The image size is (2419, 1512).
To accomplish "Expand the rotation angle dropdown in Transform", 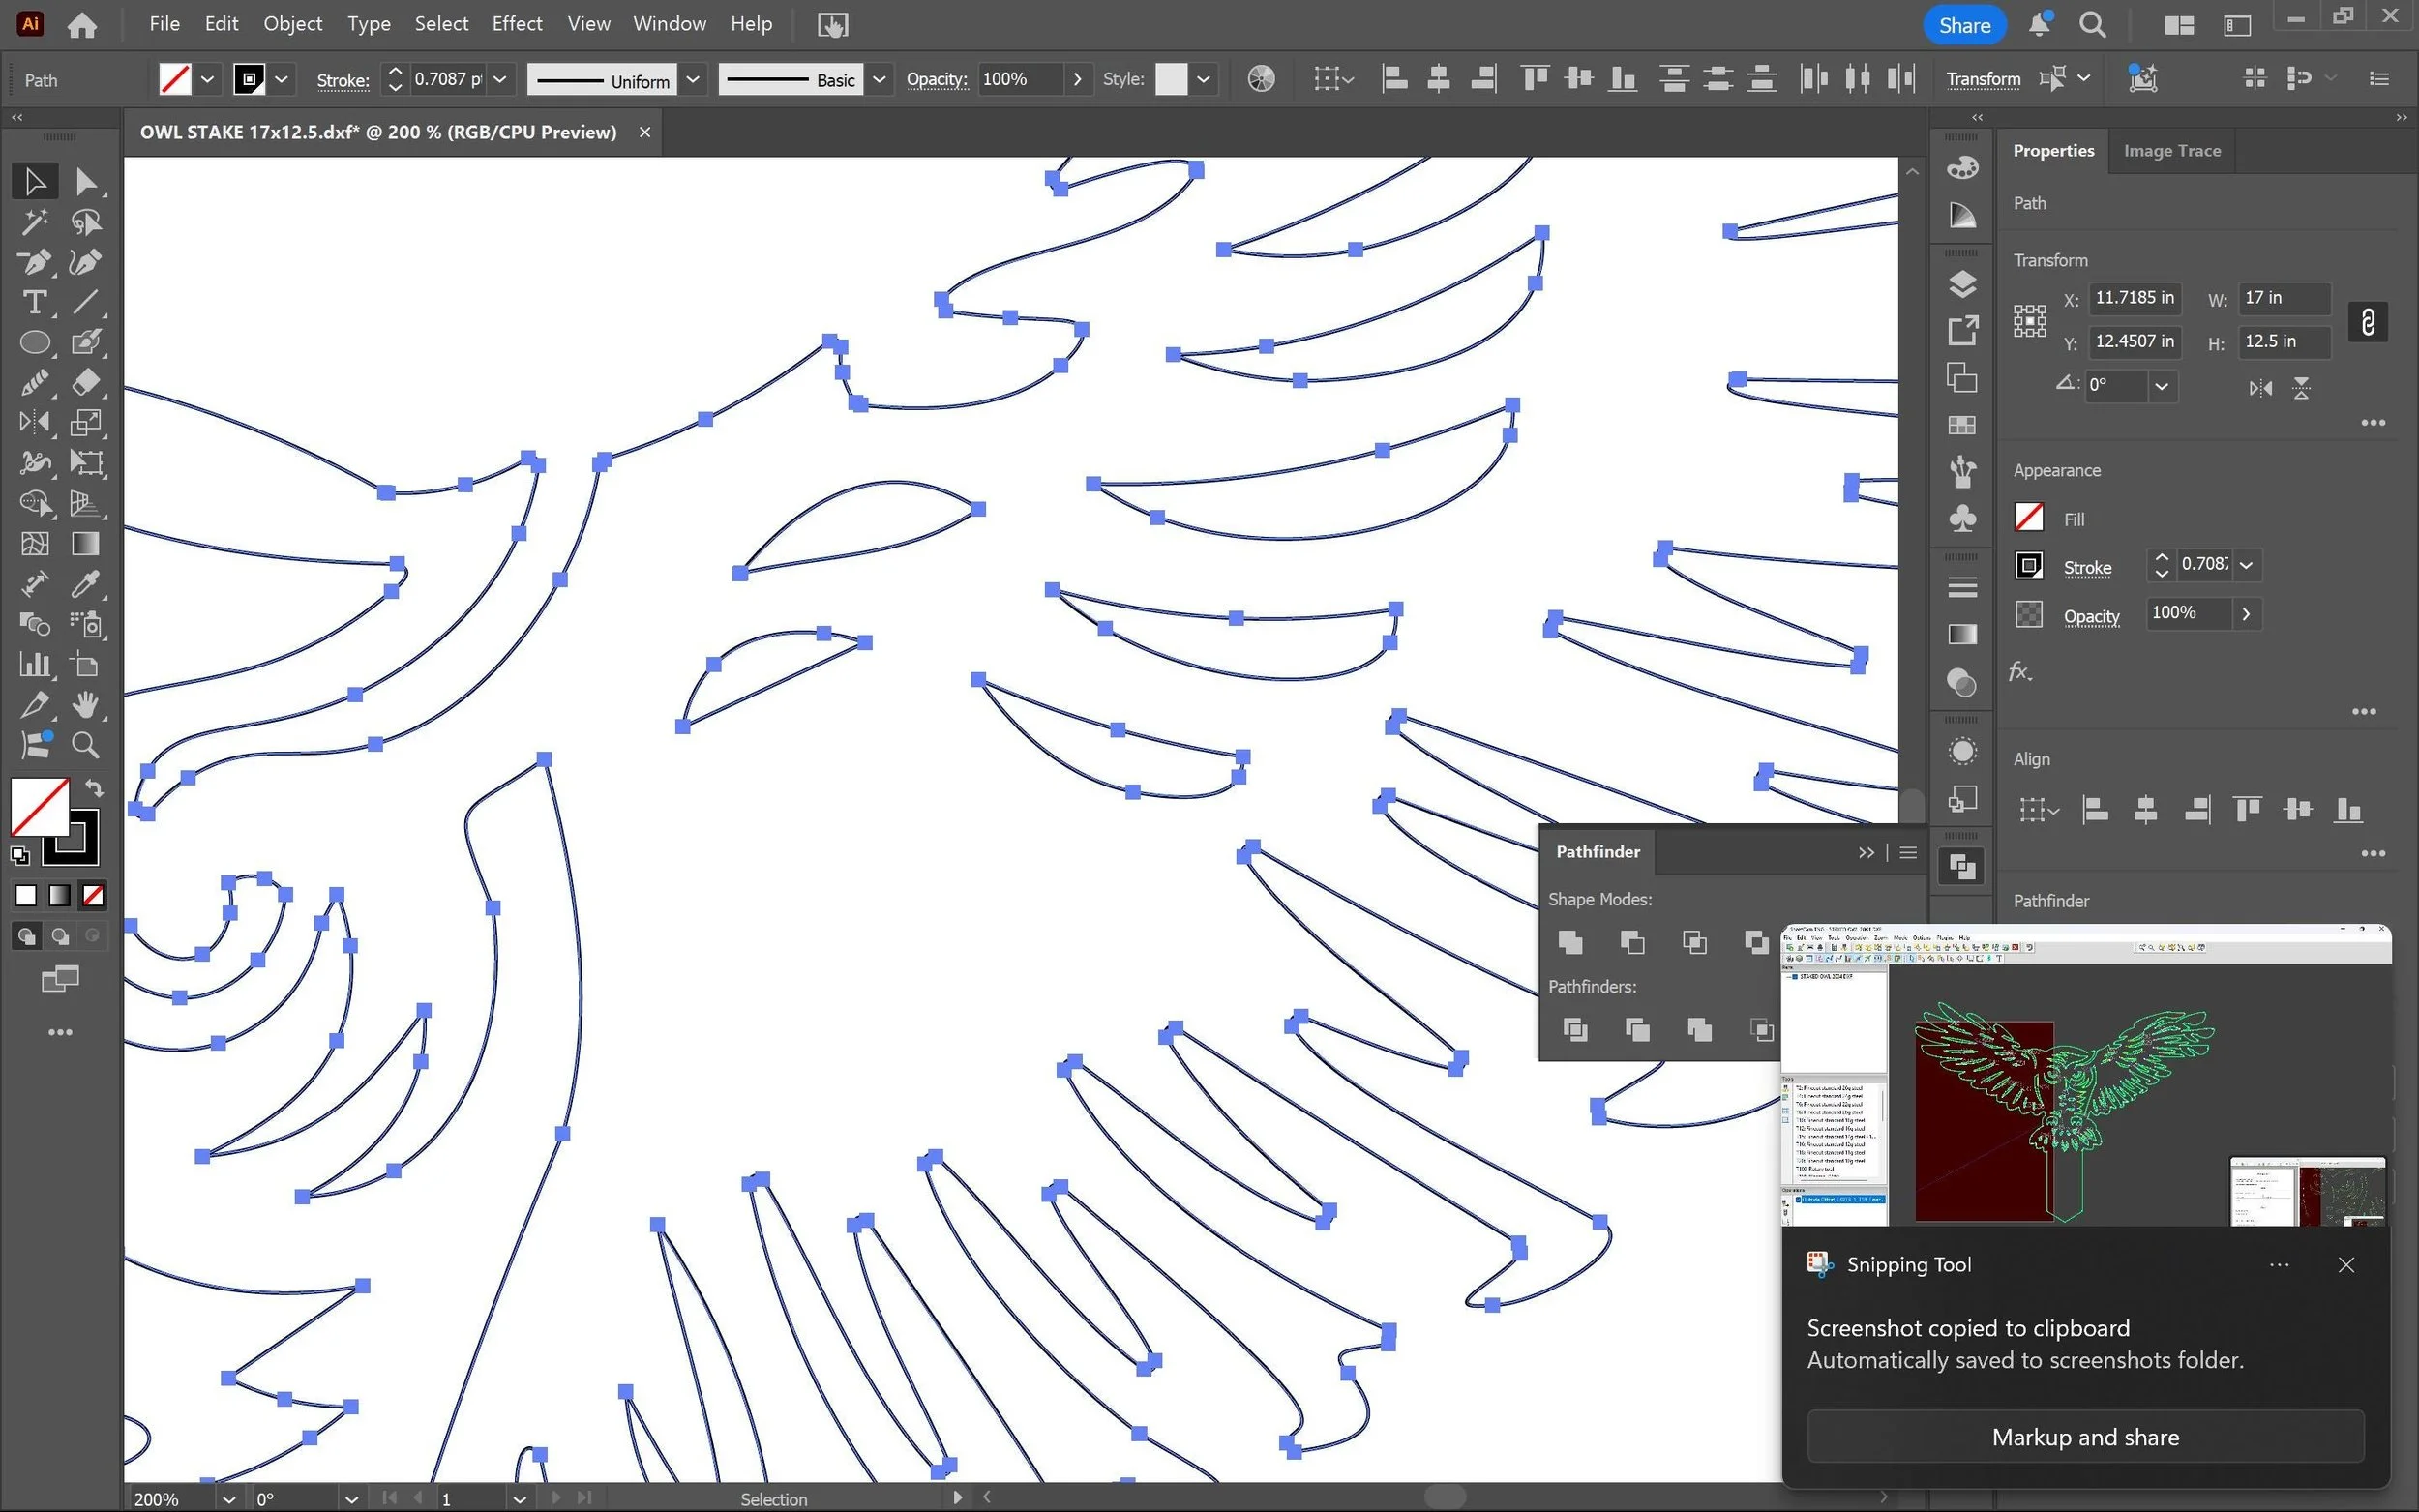I will point(2161,386).
